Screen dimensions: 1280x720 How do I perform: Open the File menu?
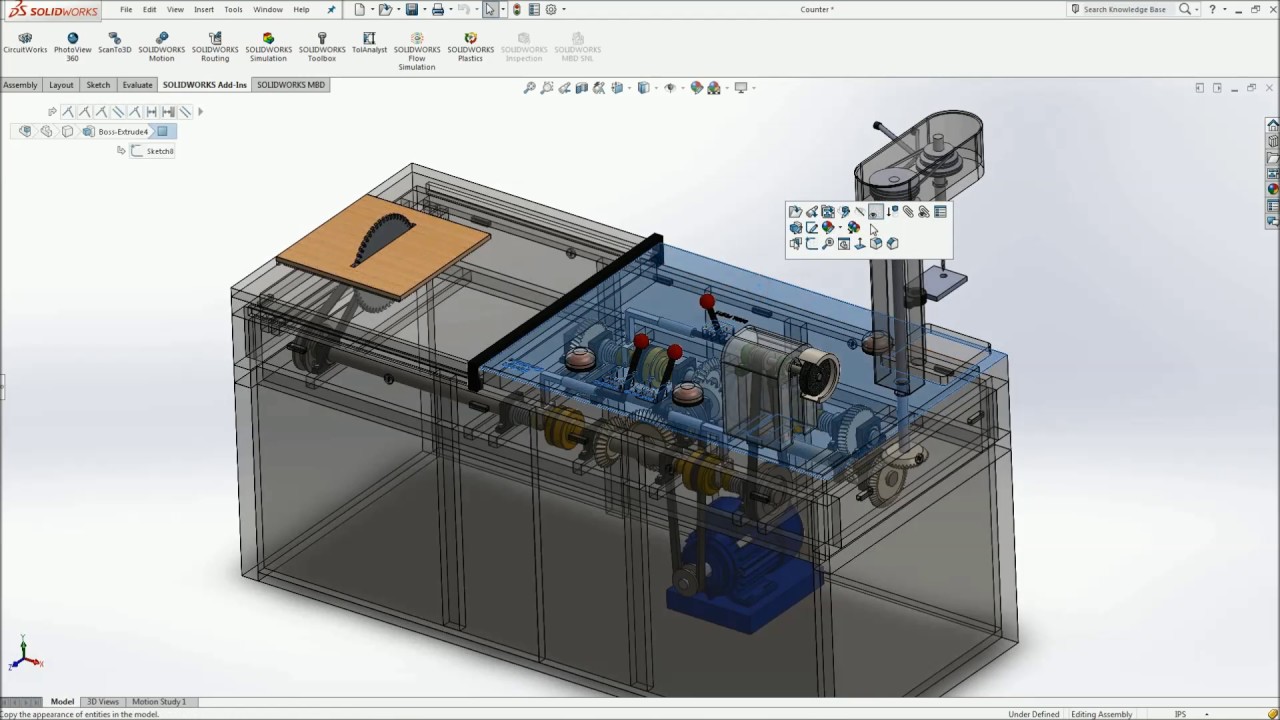click(126, 10)
